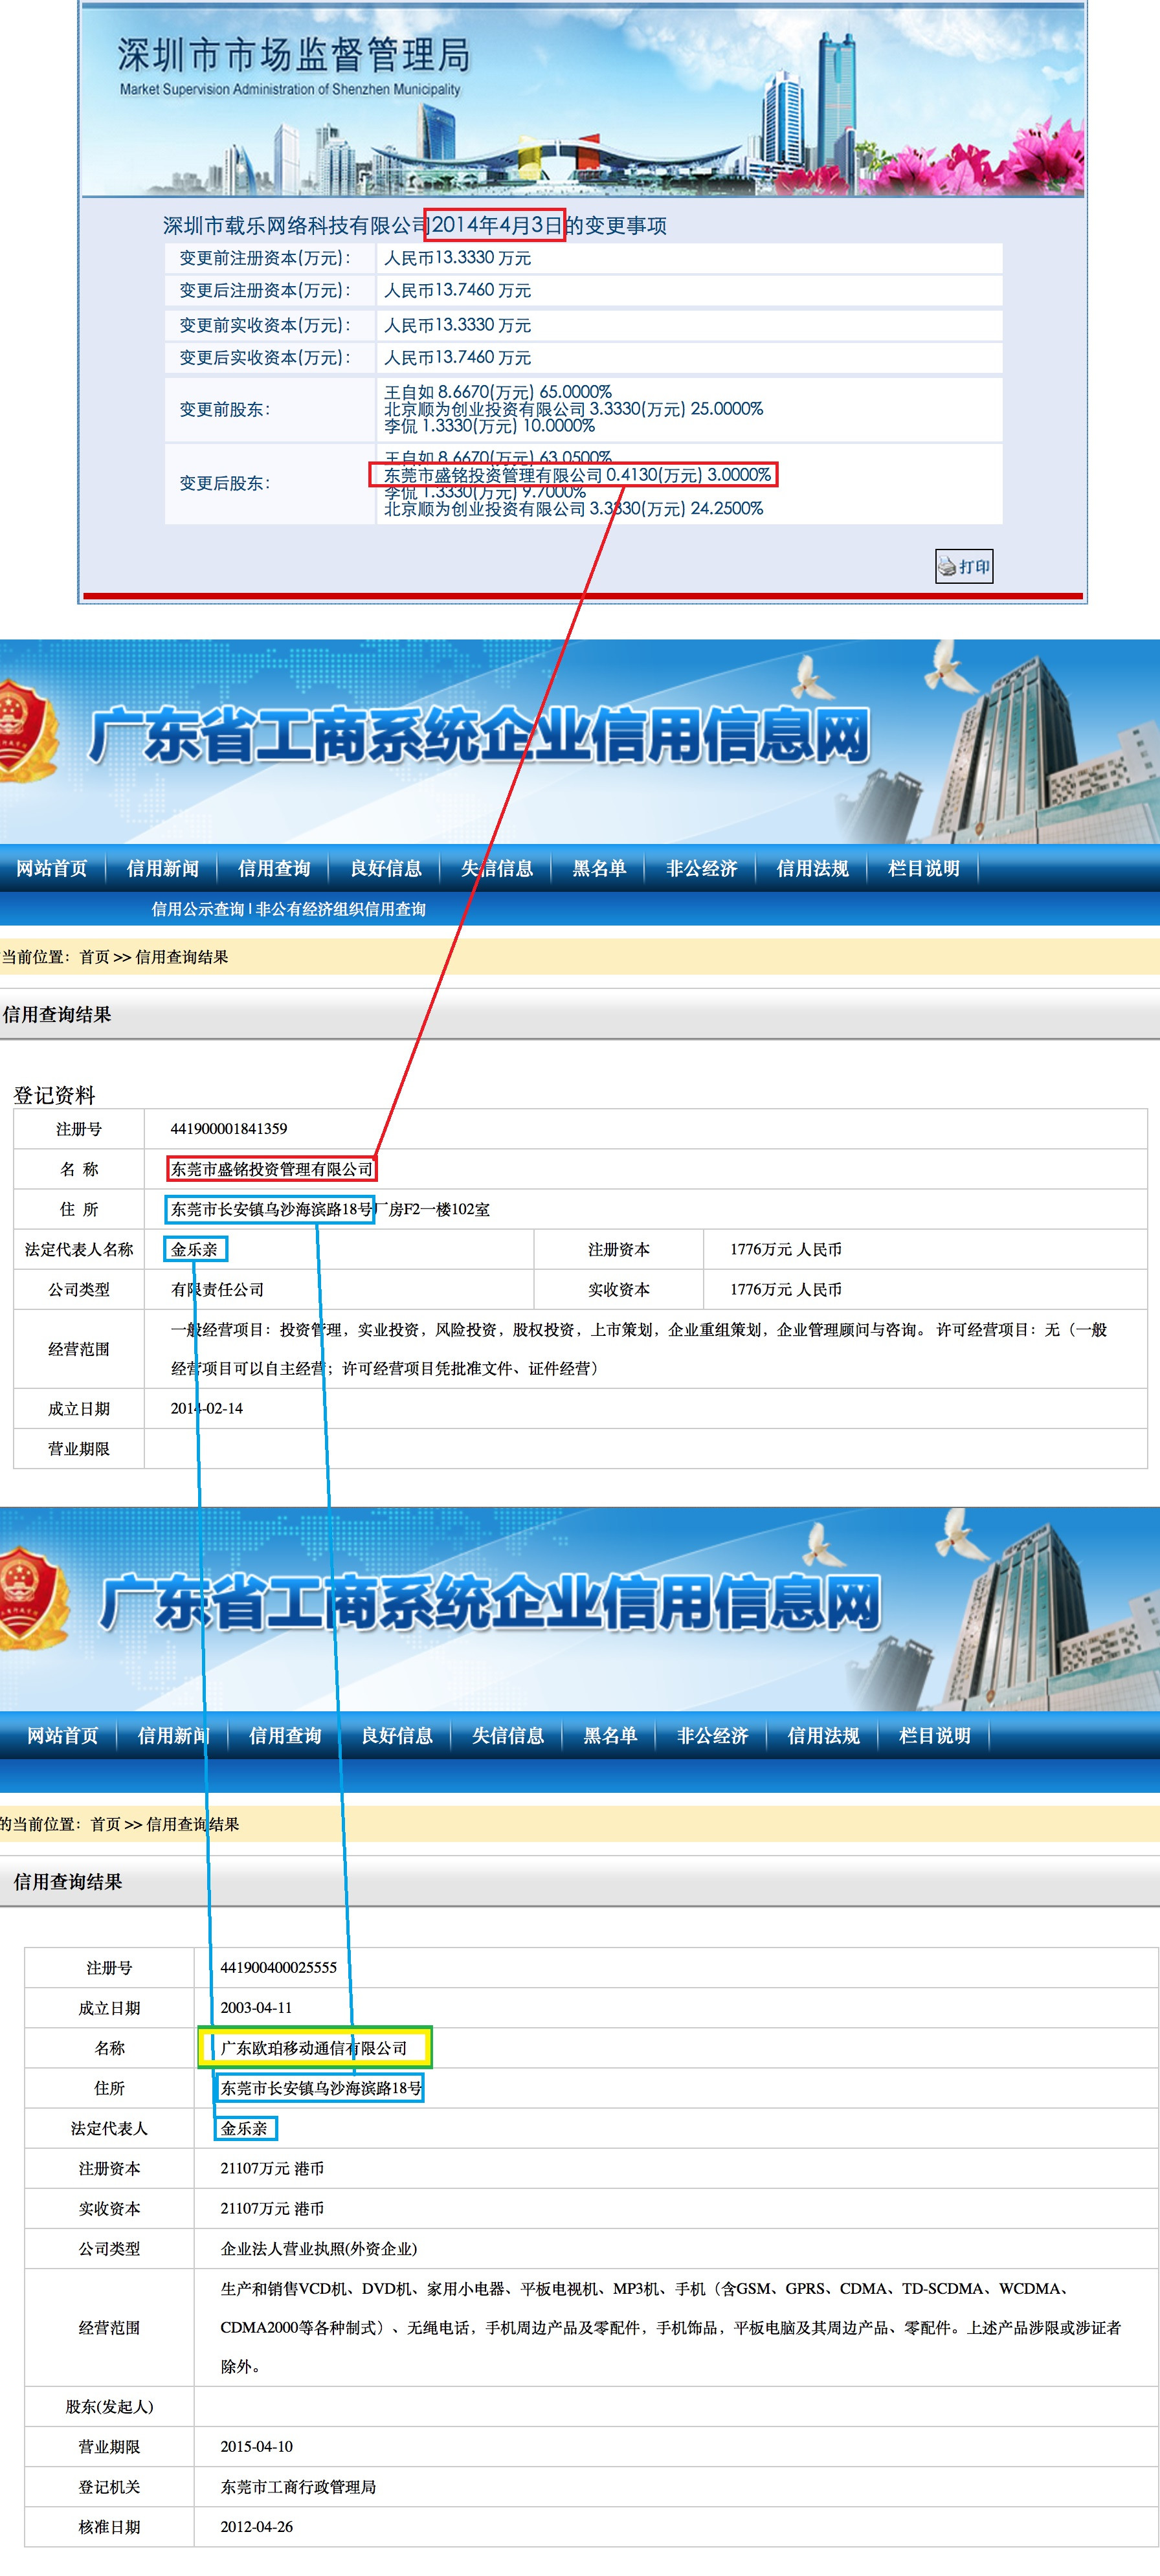Open 失信信息 in the nav bar above 信用公示查询
Screen dimensions: 1160x2576
coord(497,868)
